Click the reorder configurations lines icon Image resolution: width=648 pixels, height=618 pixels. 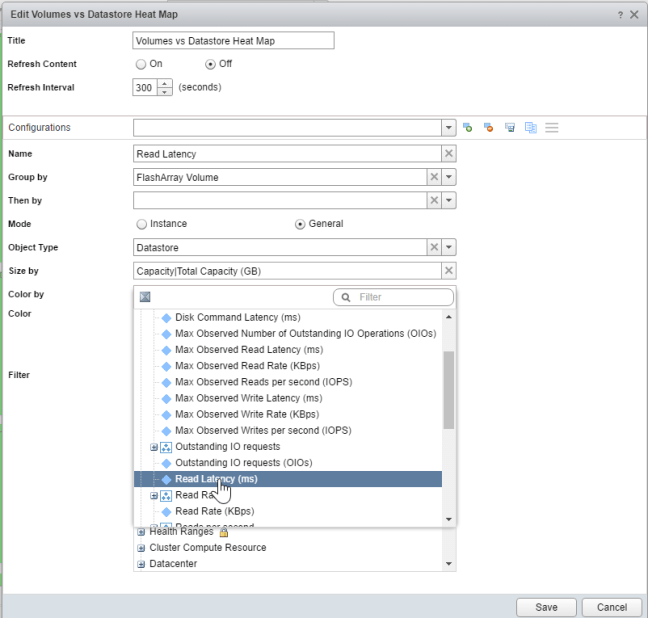pyautogui.click(x=552, y=128)
